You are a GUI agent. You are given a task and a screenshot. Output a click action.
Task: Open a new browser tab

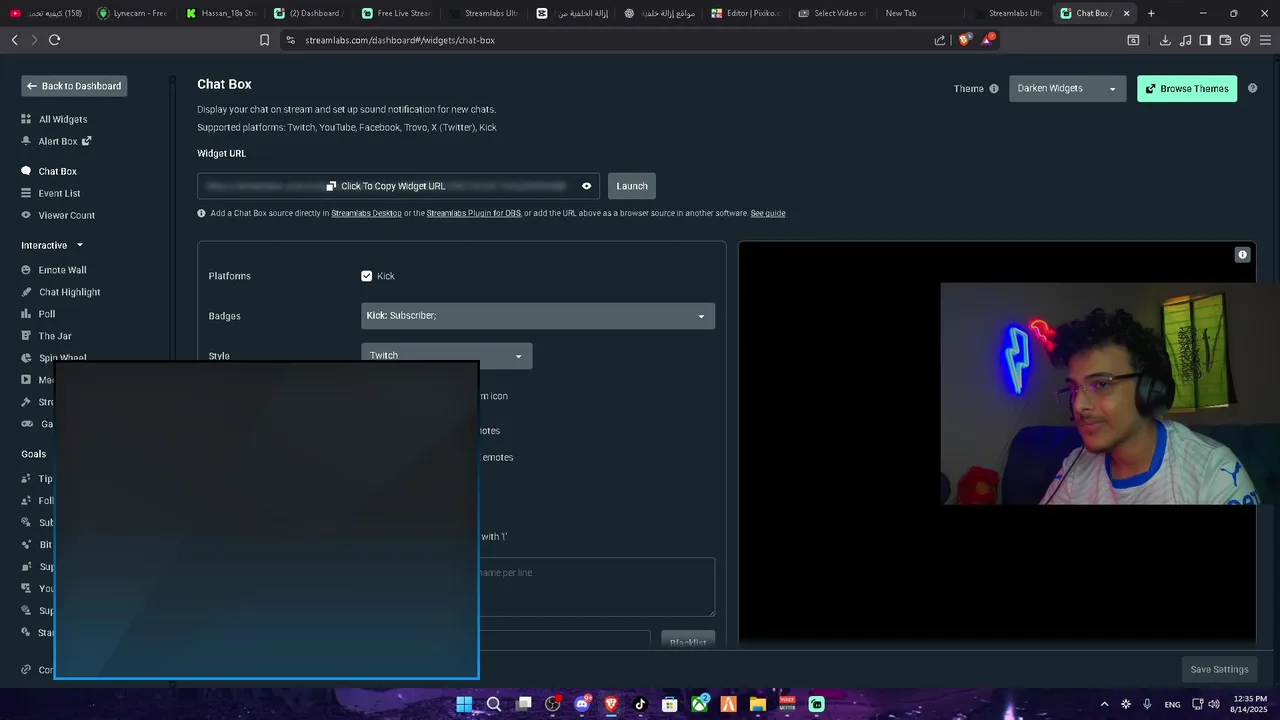point(1151,13)
